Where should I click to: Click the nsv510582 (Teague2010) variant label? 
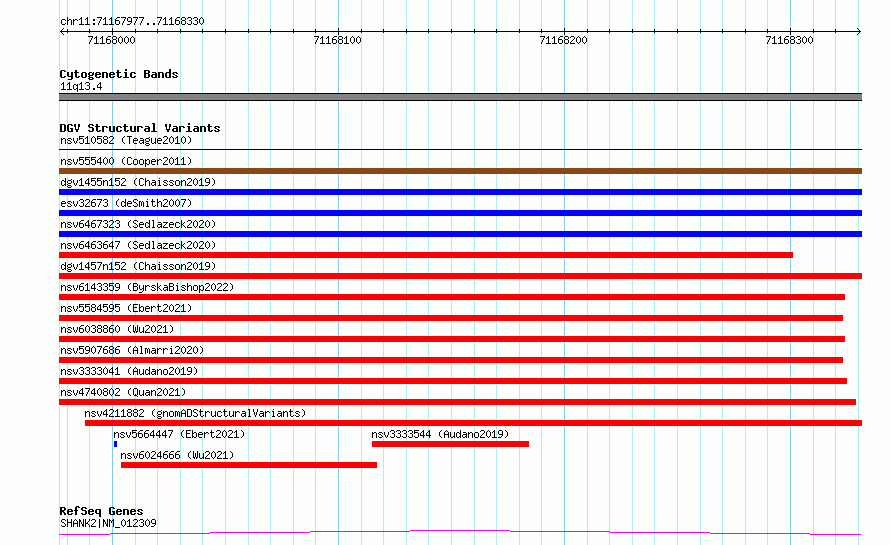click(x=126, y=140)
